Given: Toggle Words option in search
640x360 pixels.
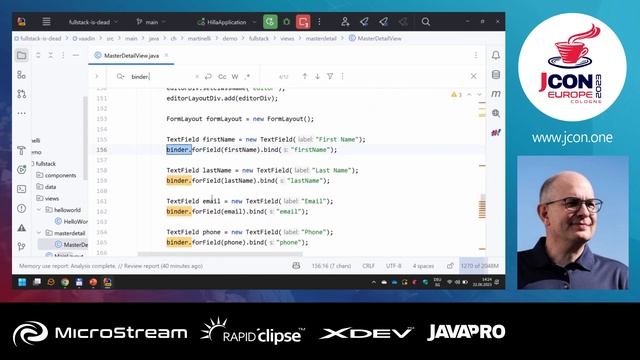Looking at the screenshot, I should point(235,76).
